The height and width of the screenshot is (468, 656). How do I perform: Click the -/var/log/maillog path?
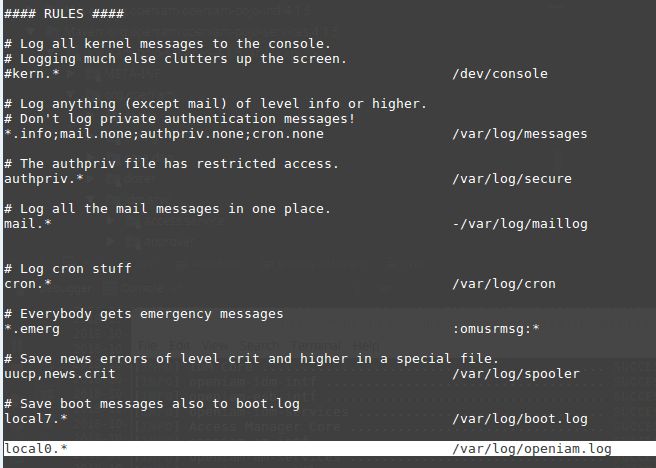pyautogui.click(x=519, y=224)
